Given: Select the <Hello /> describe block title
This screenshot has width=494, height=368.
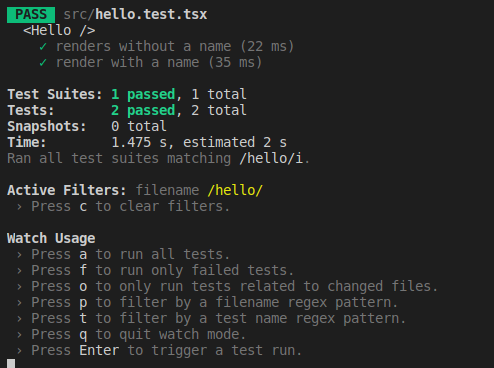Looking at the screenshot, I should (59, 31).
